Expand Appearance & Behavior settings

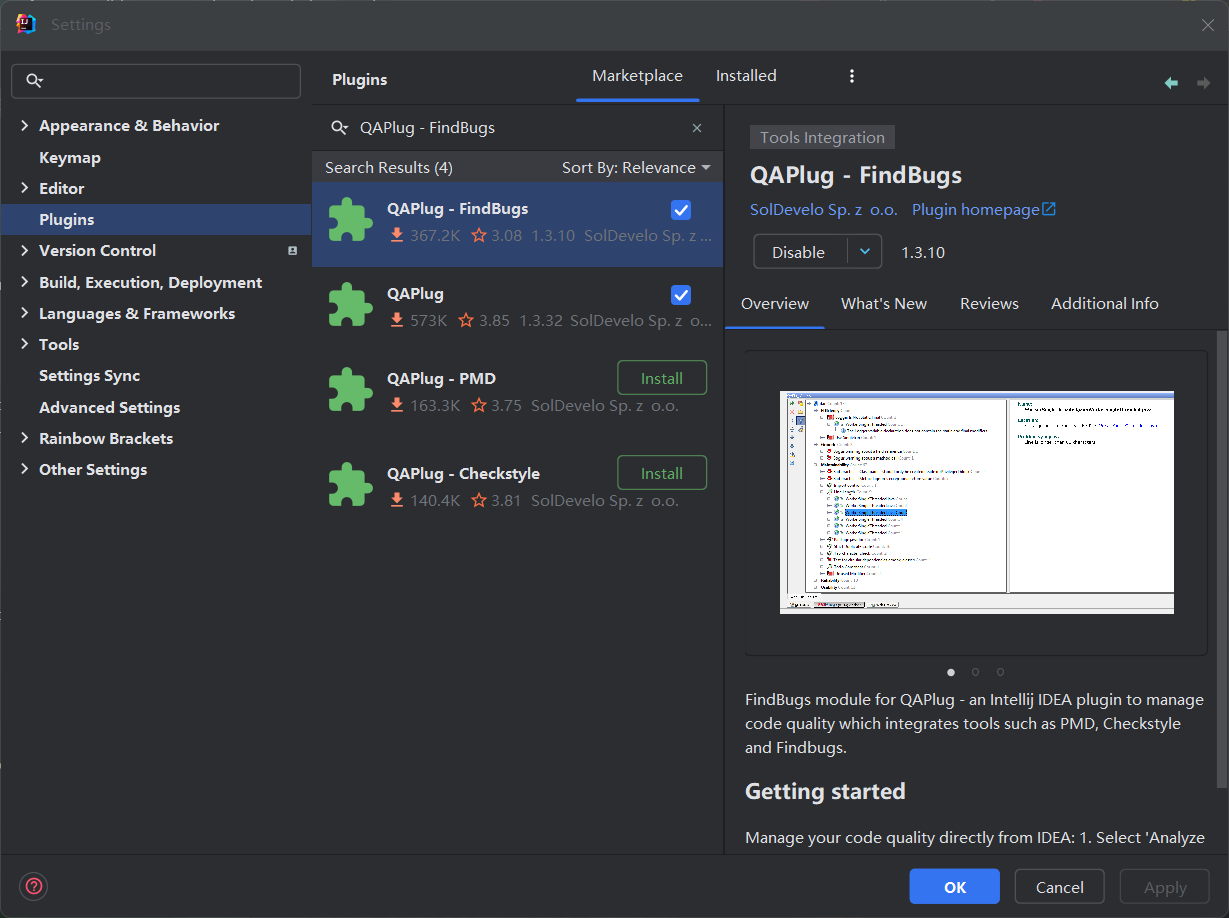[25, 126]
